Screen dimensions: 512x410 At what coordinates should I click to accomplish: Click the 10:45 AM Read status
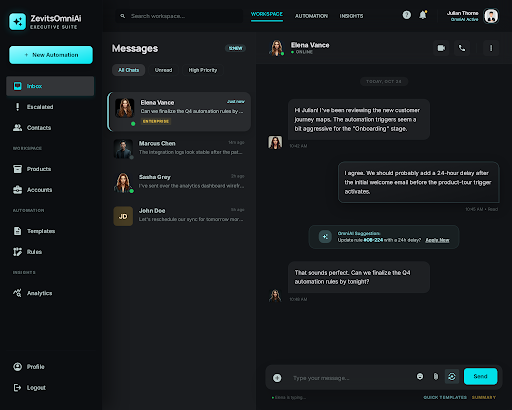482,209
